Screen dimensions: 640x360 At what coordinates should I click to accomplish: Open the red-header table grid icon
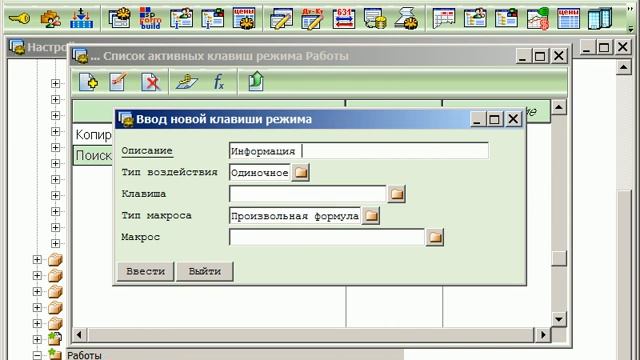click(x=444, y=18)
